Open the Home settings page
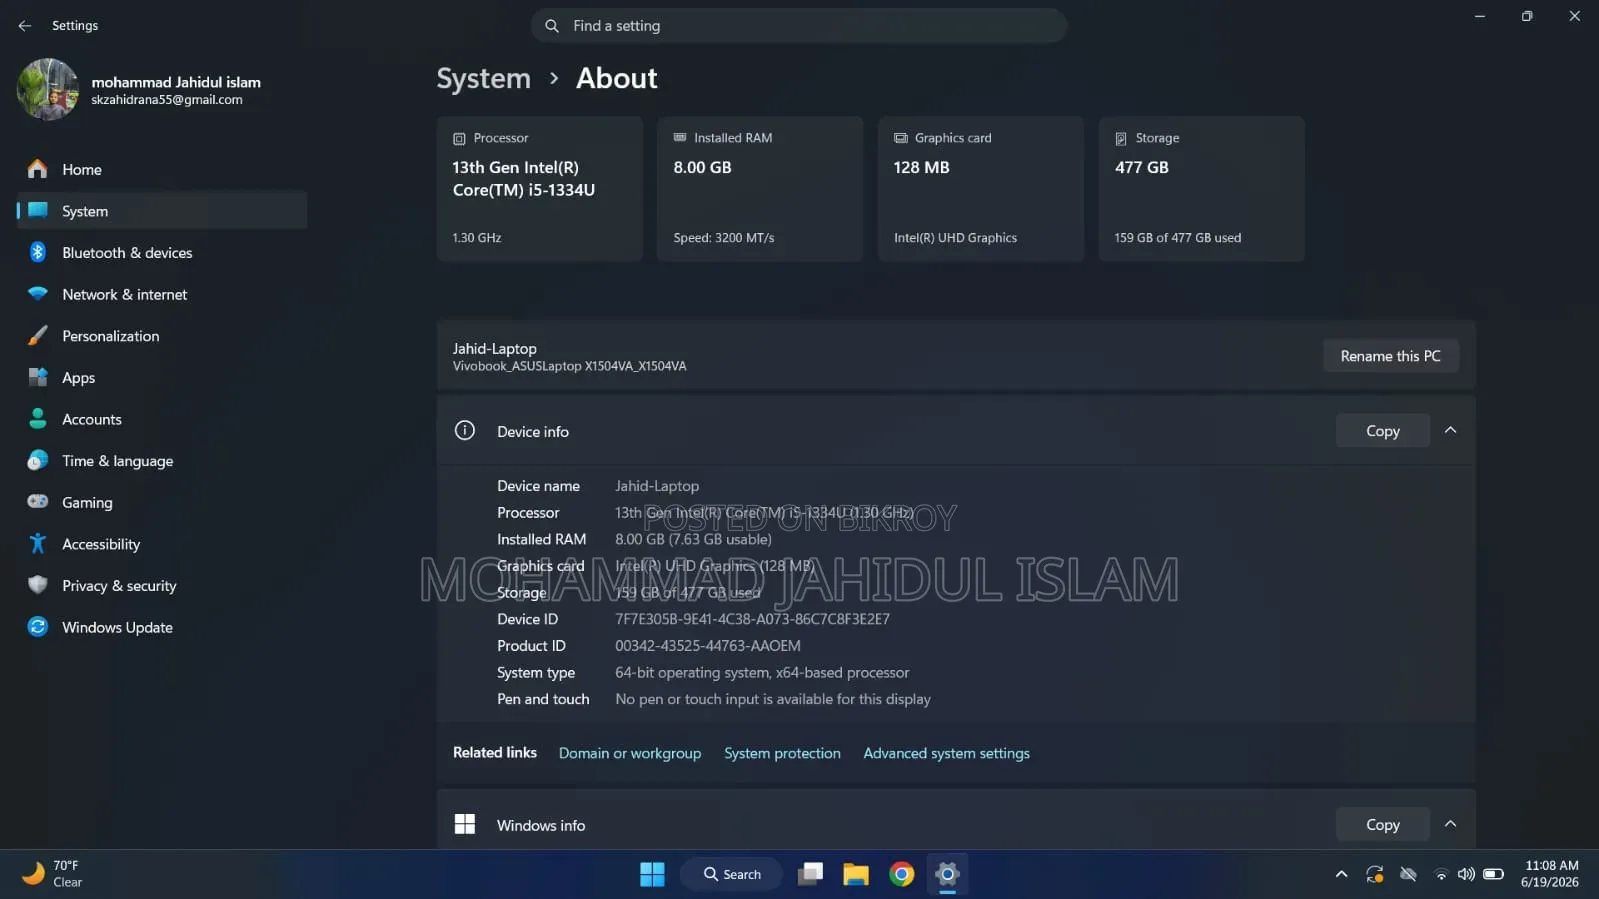The height and width of the screenshot is (899, 1599). tap(162, 169)
